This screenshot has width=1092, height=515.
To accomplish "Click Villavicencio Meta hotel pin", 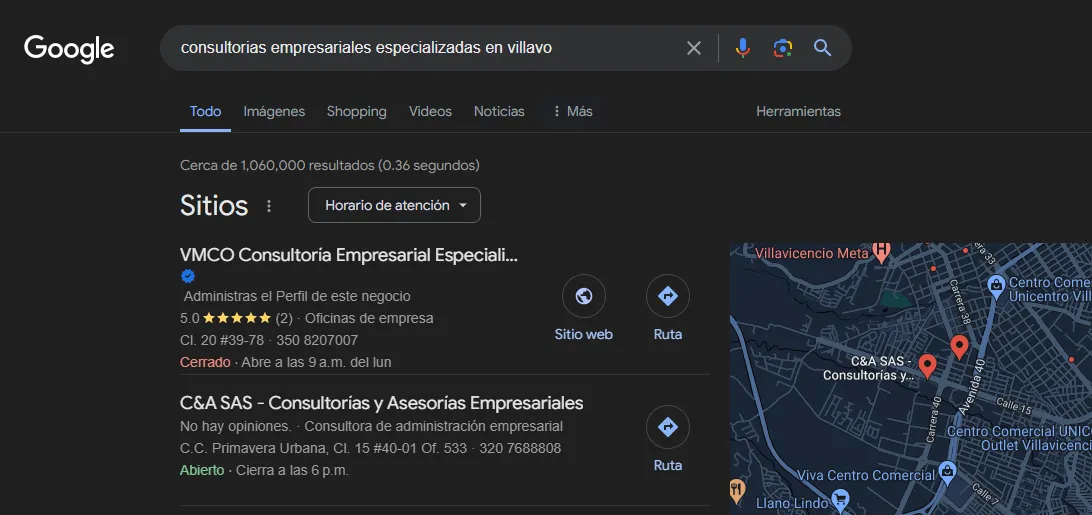I will coord(882,251).
